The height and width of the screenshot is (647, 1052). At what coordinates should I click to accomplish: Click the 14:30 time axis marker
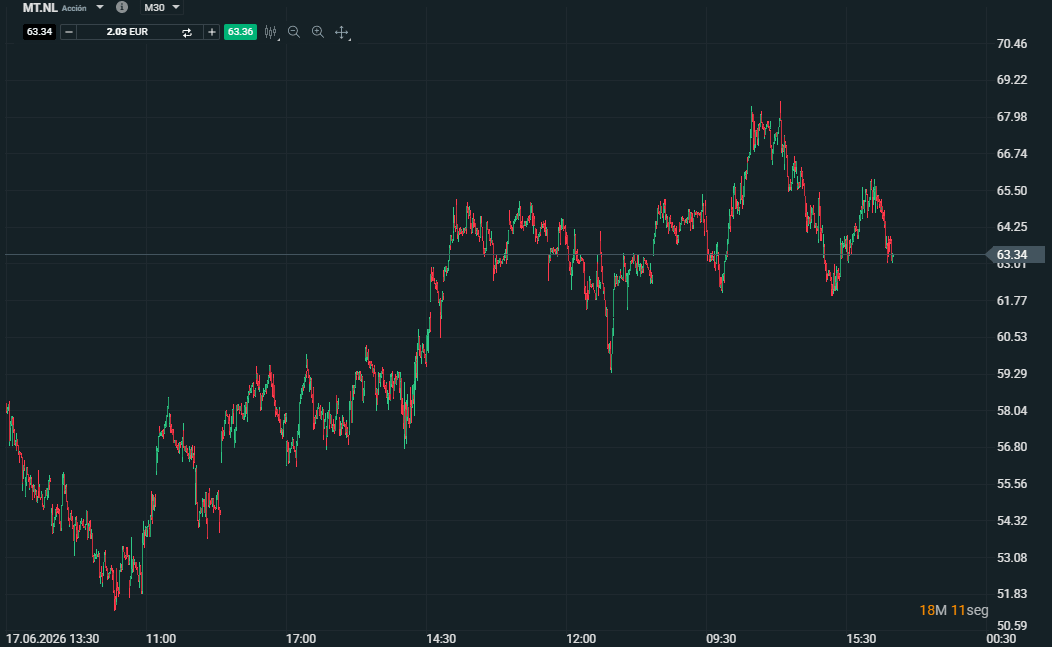tap(441, 638)
